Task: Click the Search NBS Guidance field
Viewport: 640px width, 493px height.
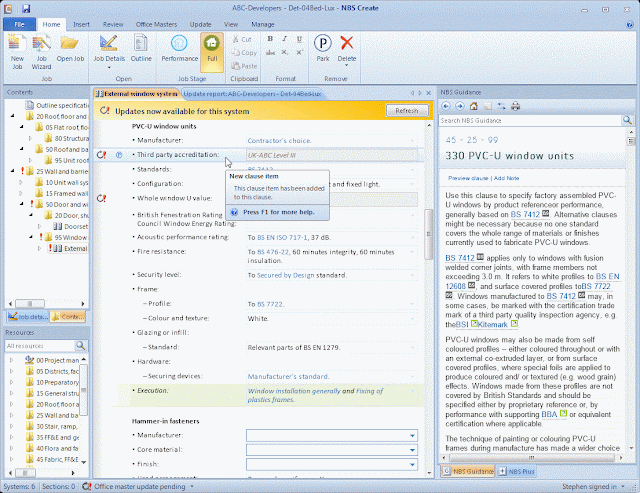Action: pos(530,120)
